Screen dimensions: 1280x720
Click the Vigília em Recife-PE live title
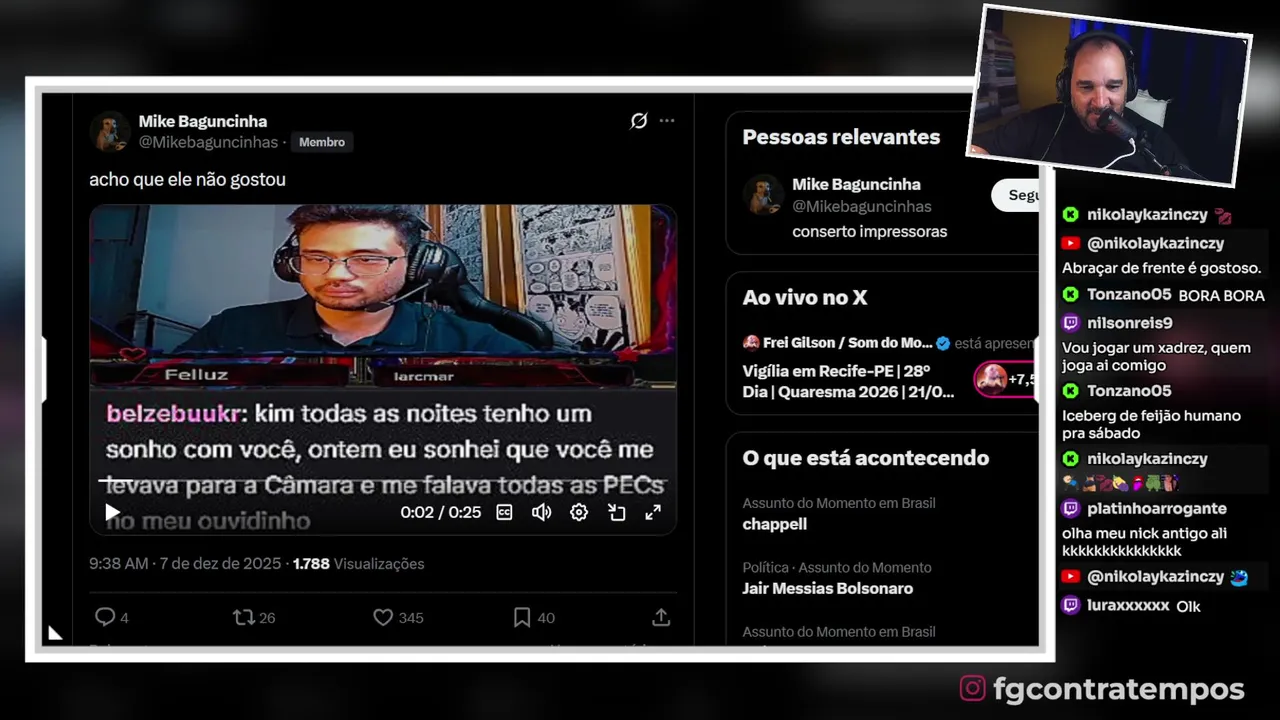pyautogui.click(x=848, y=381)
